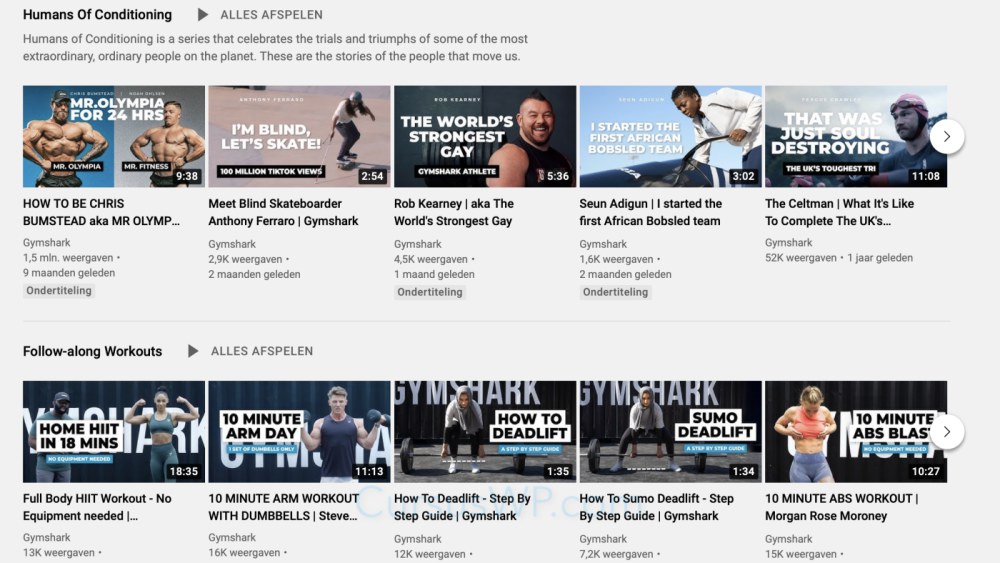
Task: Show next videos in Follow-along Workouts row
Action: coord(946,432)
